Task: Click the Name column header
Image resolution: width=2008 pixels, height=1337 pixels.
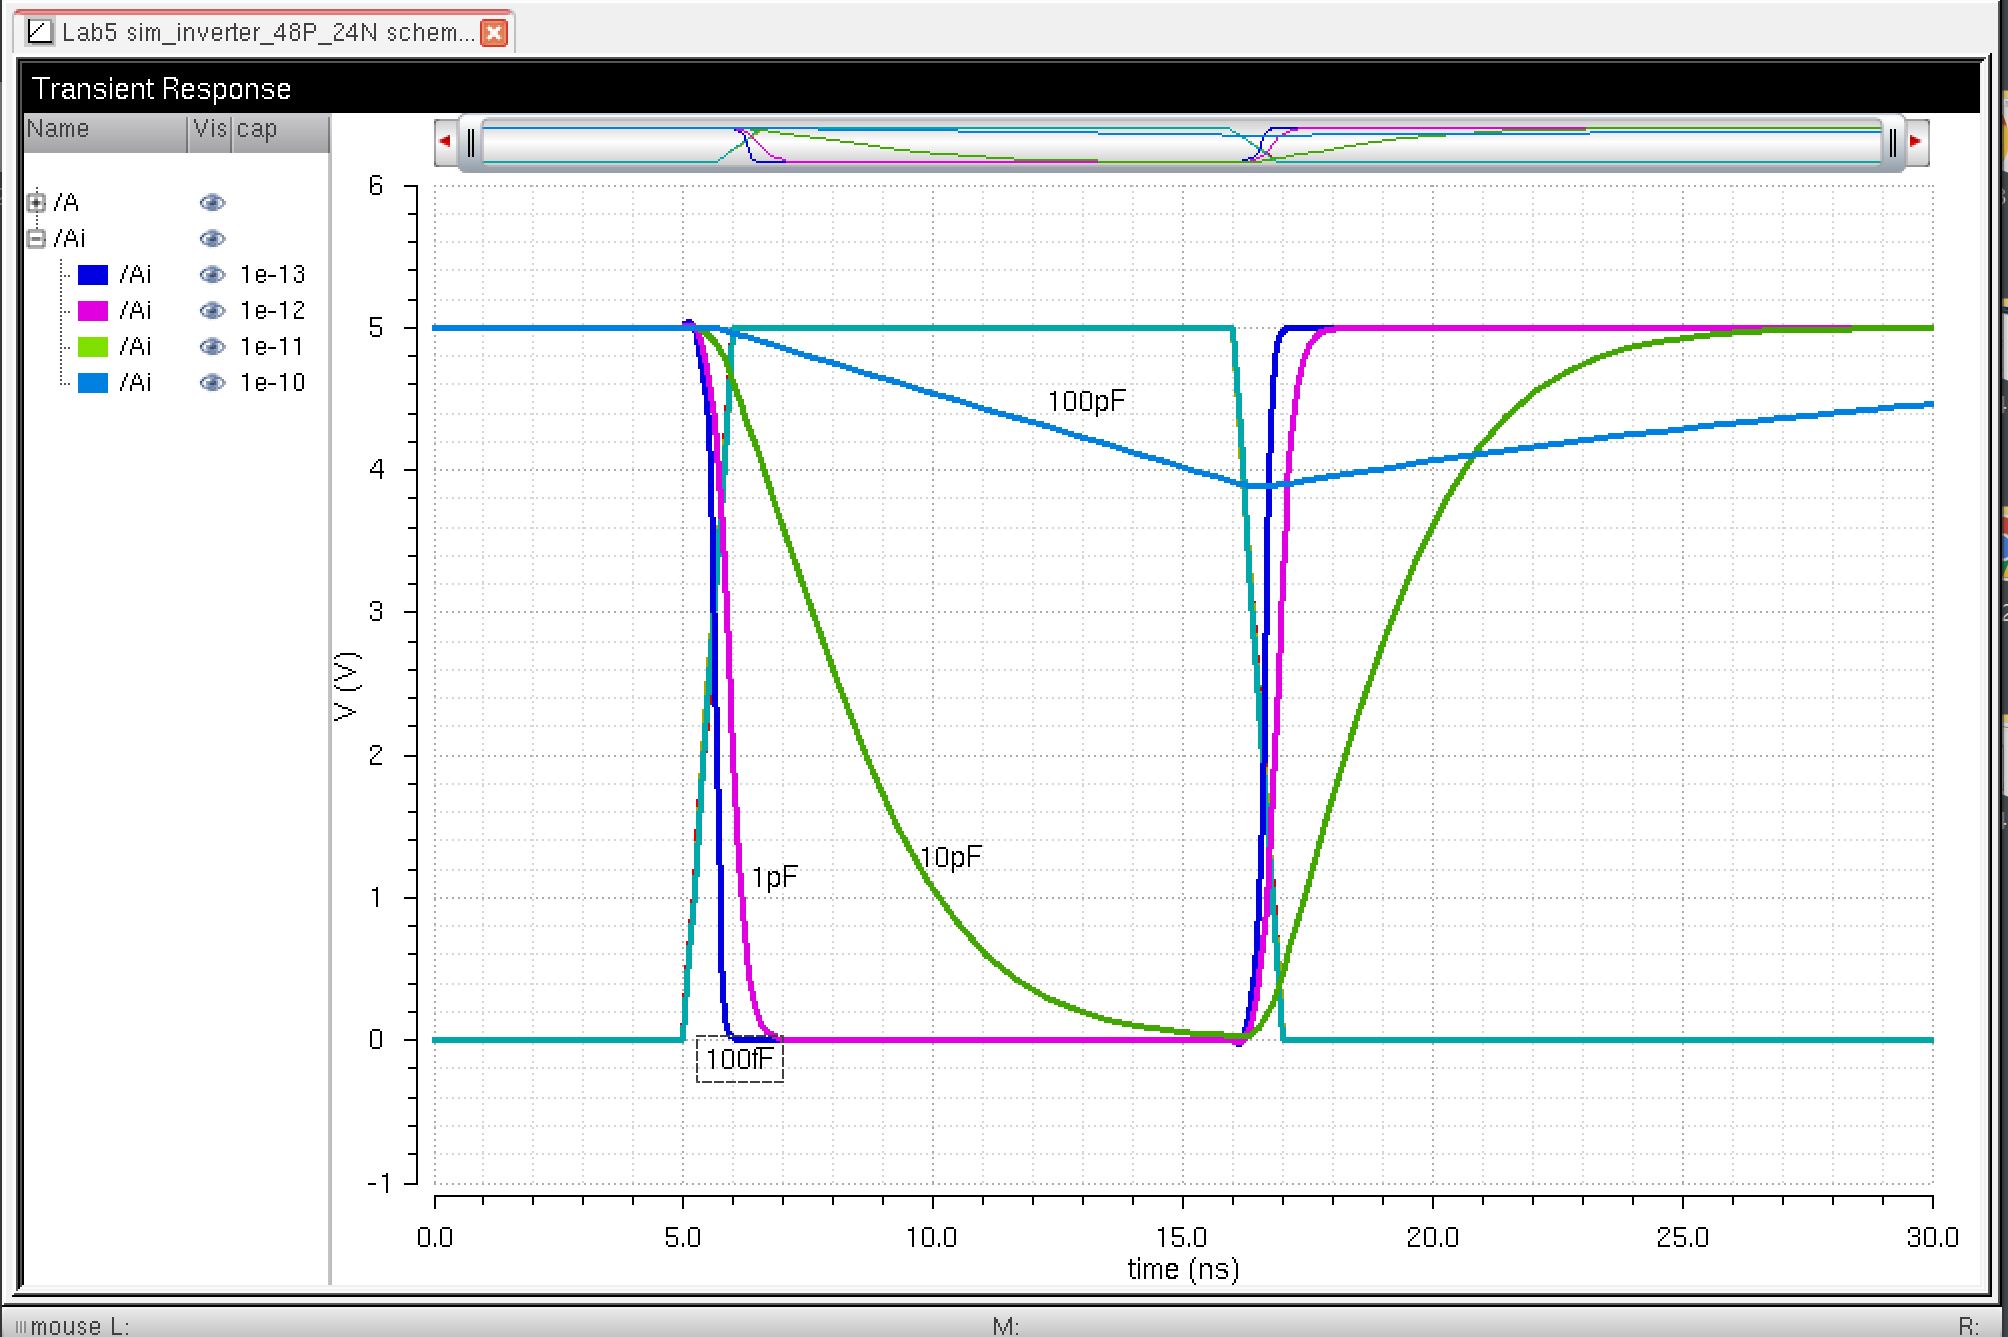Action: click(105, 133)
